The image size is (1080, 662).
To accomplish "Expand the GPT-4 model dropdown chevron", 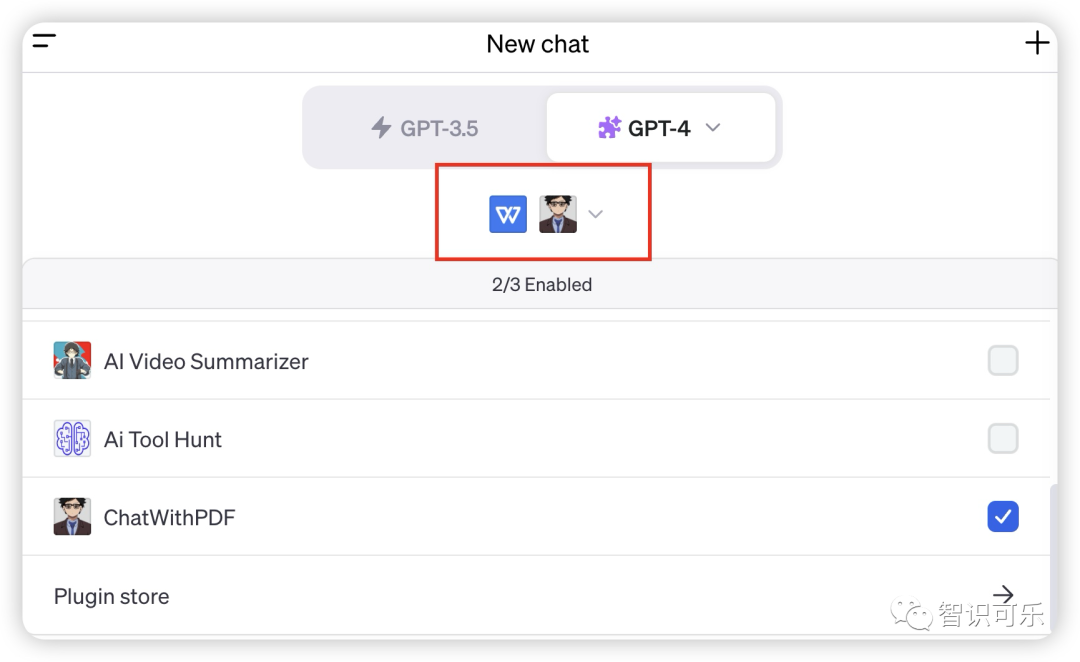I will pyautogui.click(x=713, y=127).
